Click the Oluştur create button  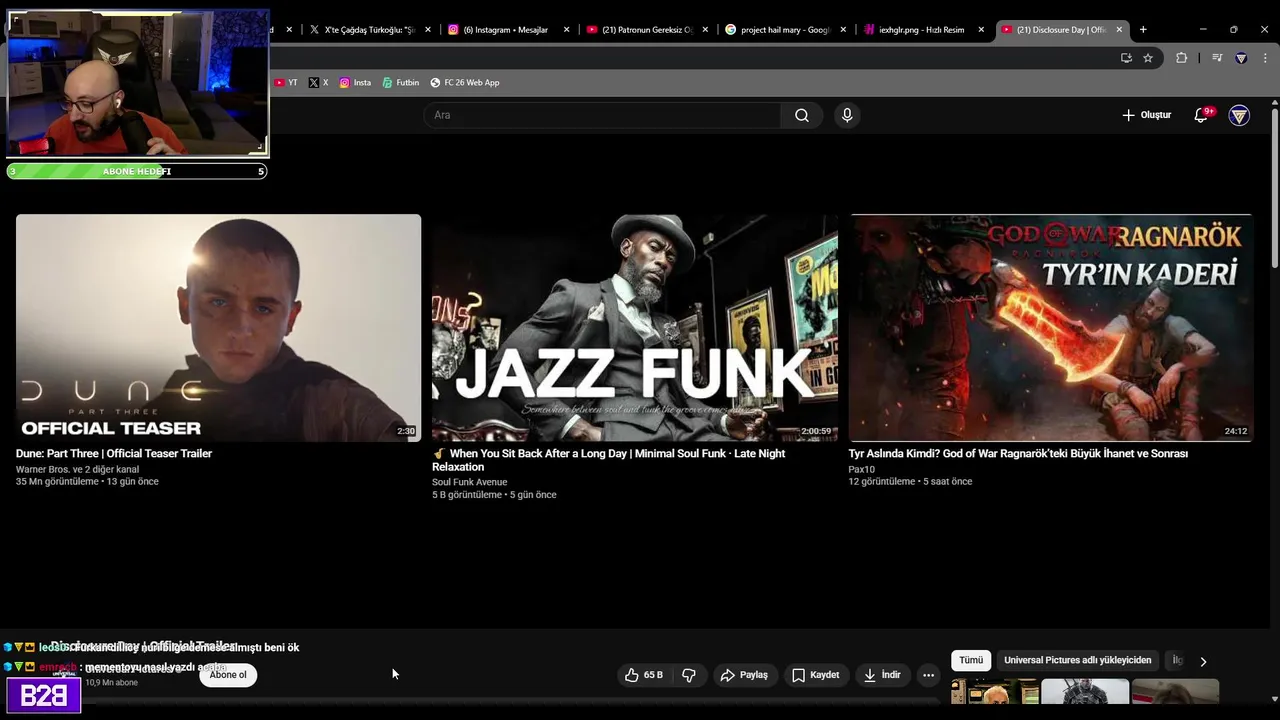pyautogui.click(x=1146, y=115)
